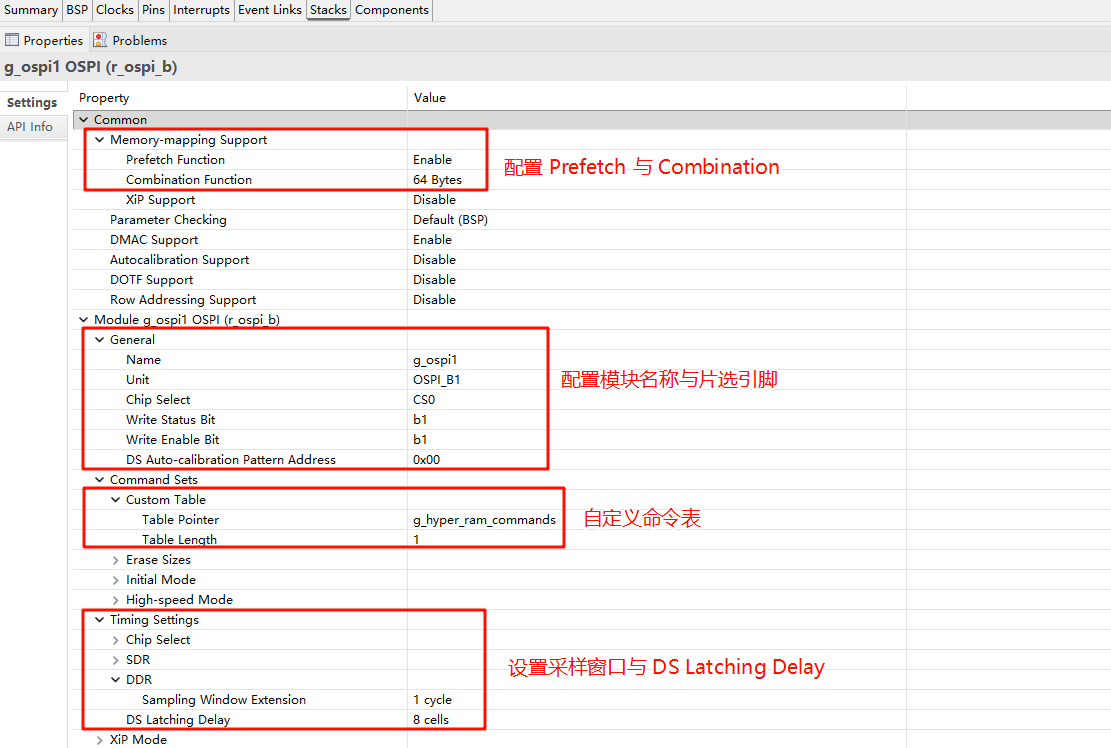The height and width of the screenshot is (748, 1111).
Task: Collapse Memory-mapping Support group
Action: point(99,140)
